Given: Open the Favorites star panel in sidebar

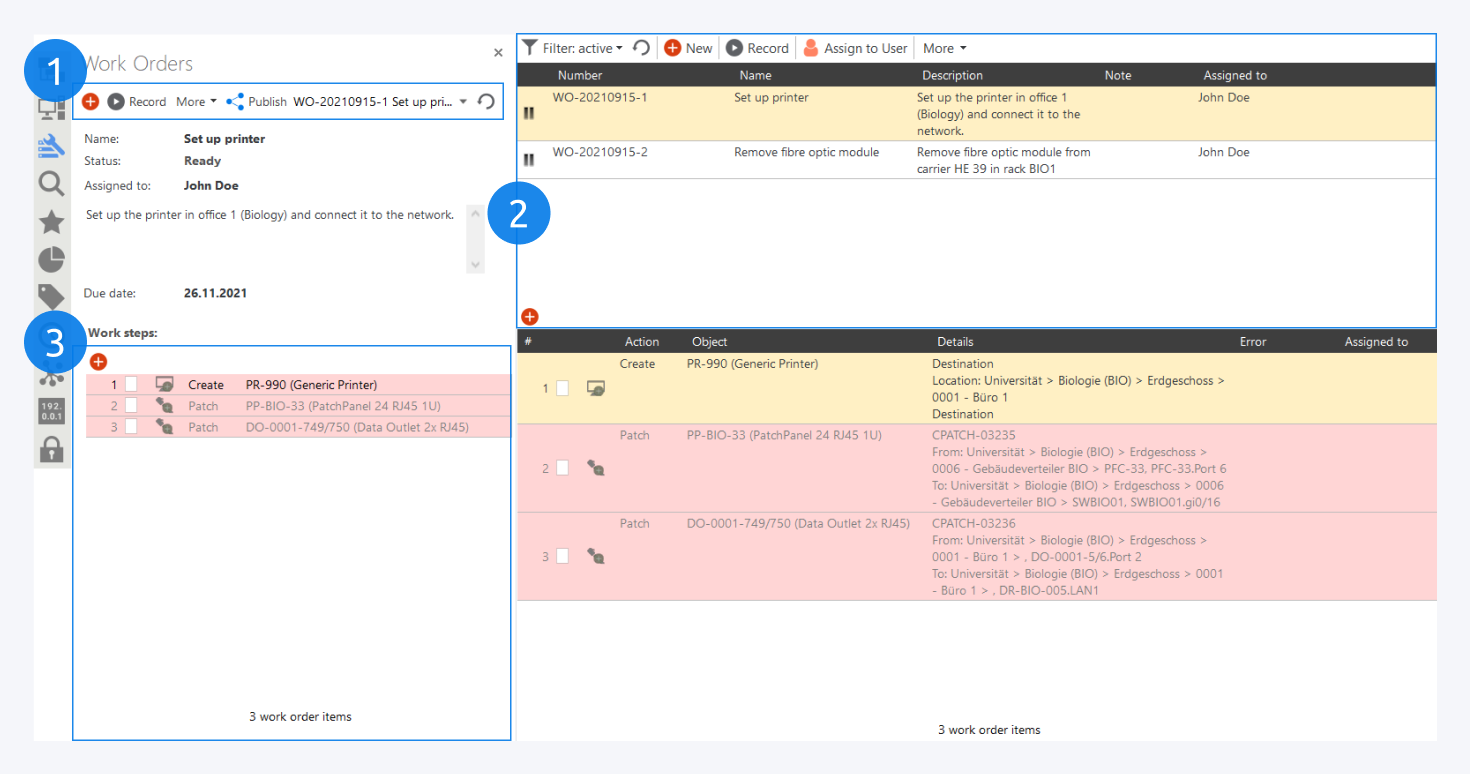Looking at the screenshot, I should click(52, 221).
